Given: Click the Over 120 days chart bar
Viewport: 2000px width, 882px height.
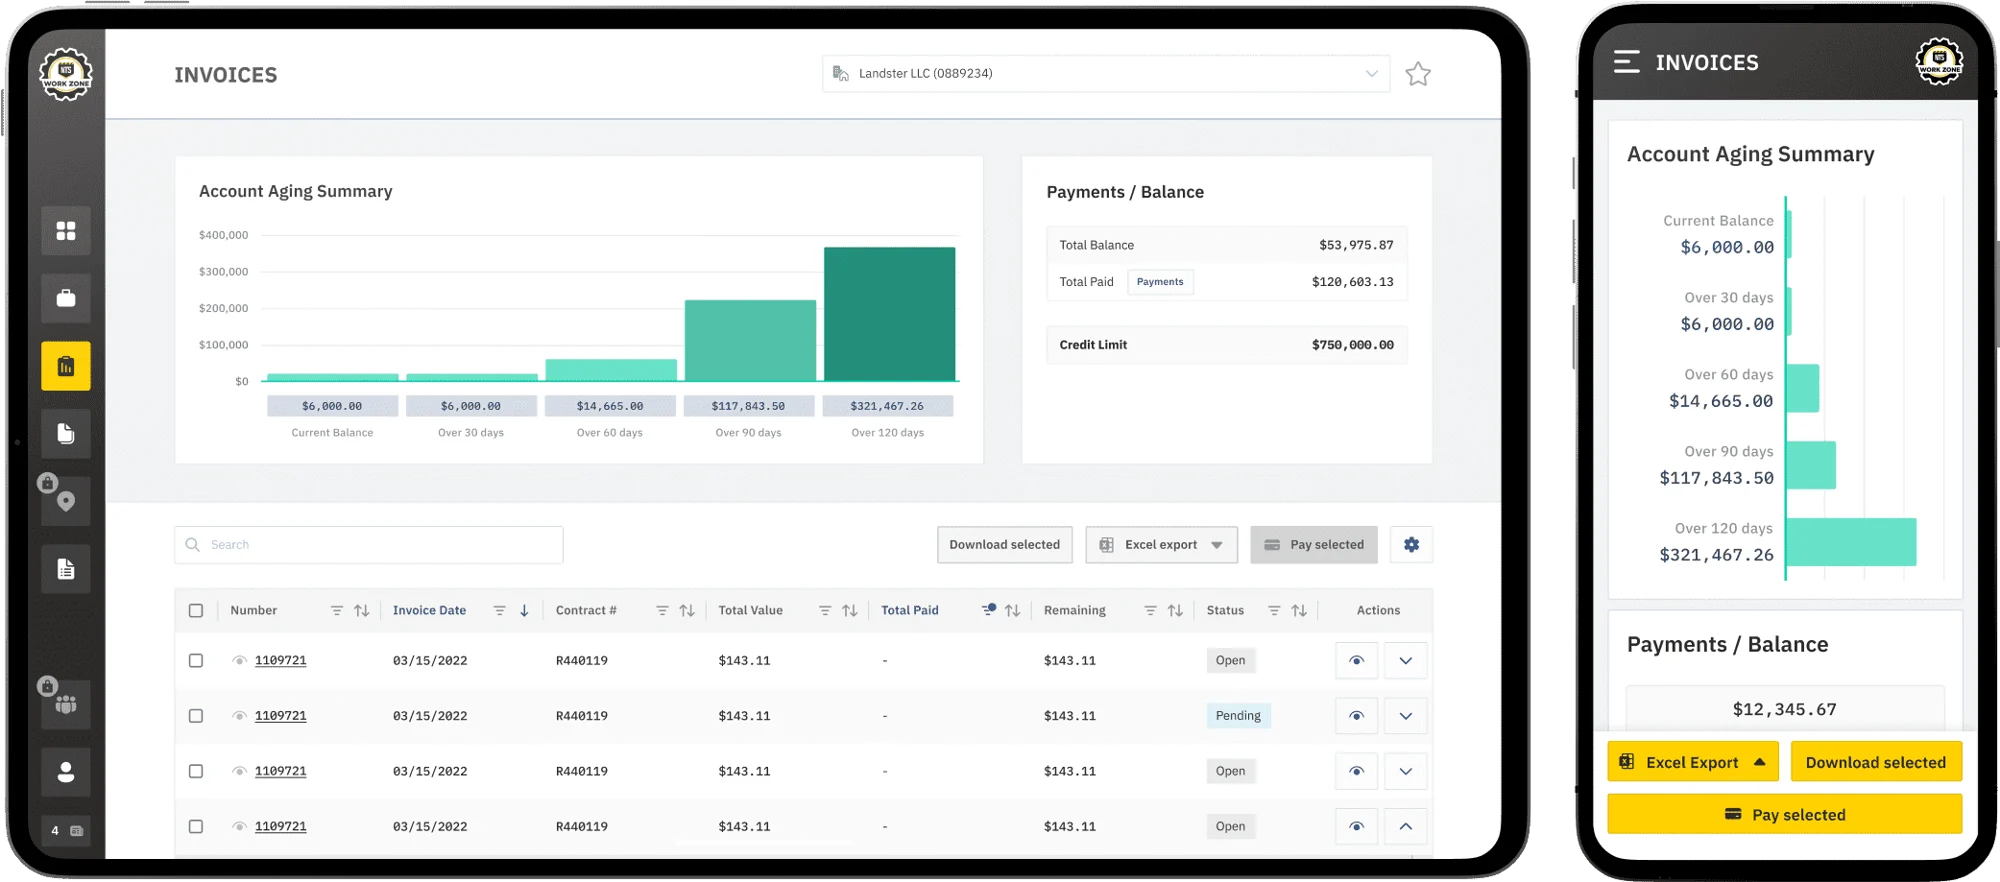Looking at the screenshot, I should pyautogui.click(x=889, y=314).
